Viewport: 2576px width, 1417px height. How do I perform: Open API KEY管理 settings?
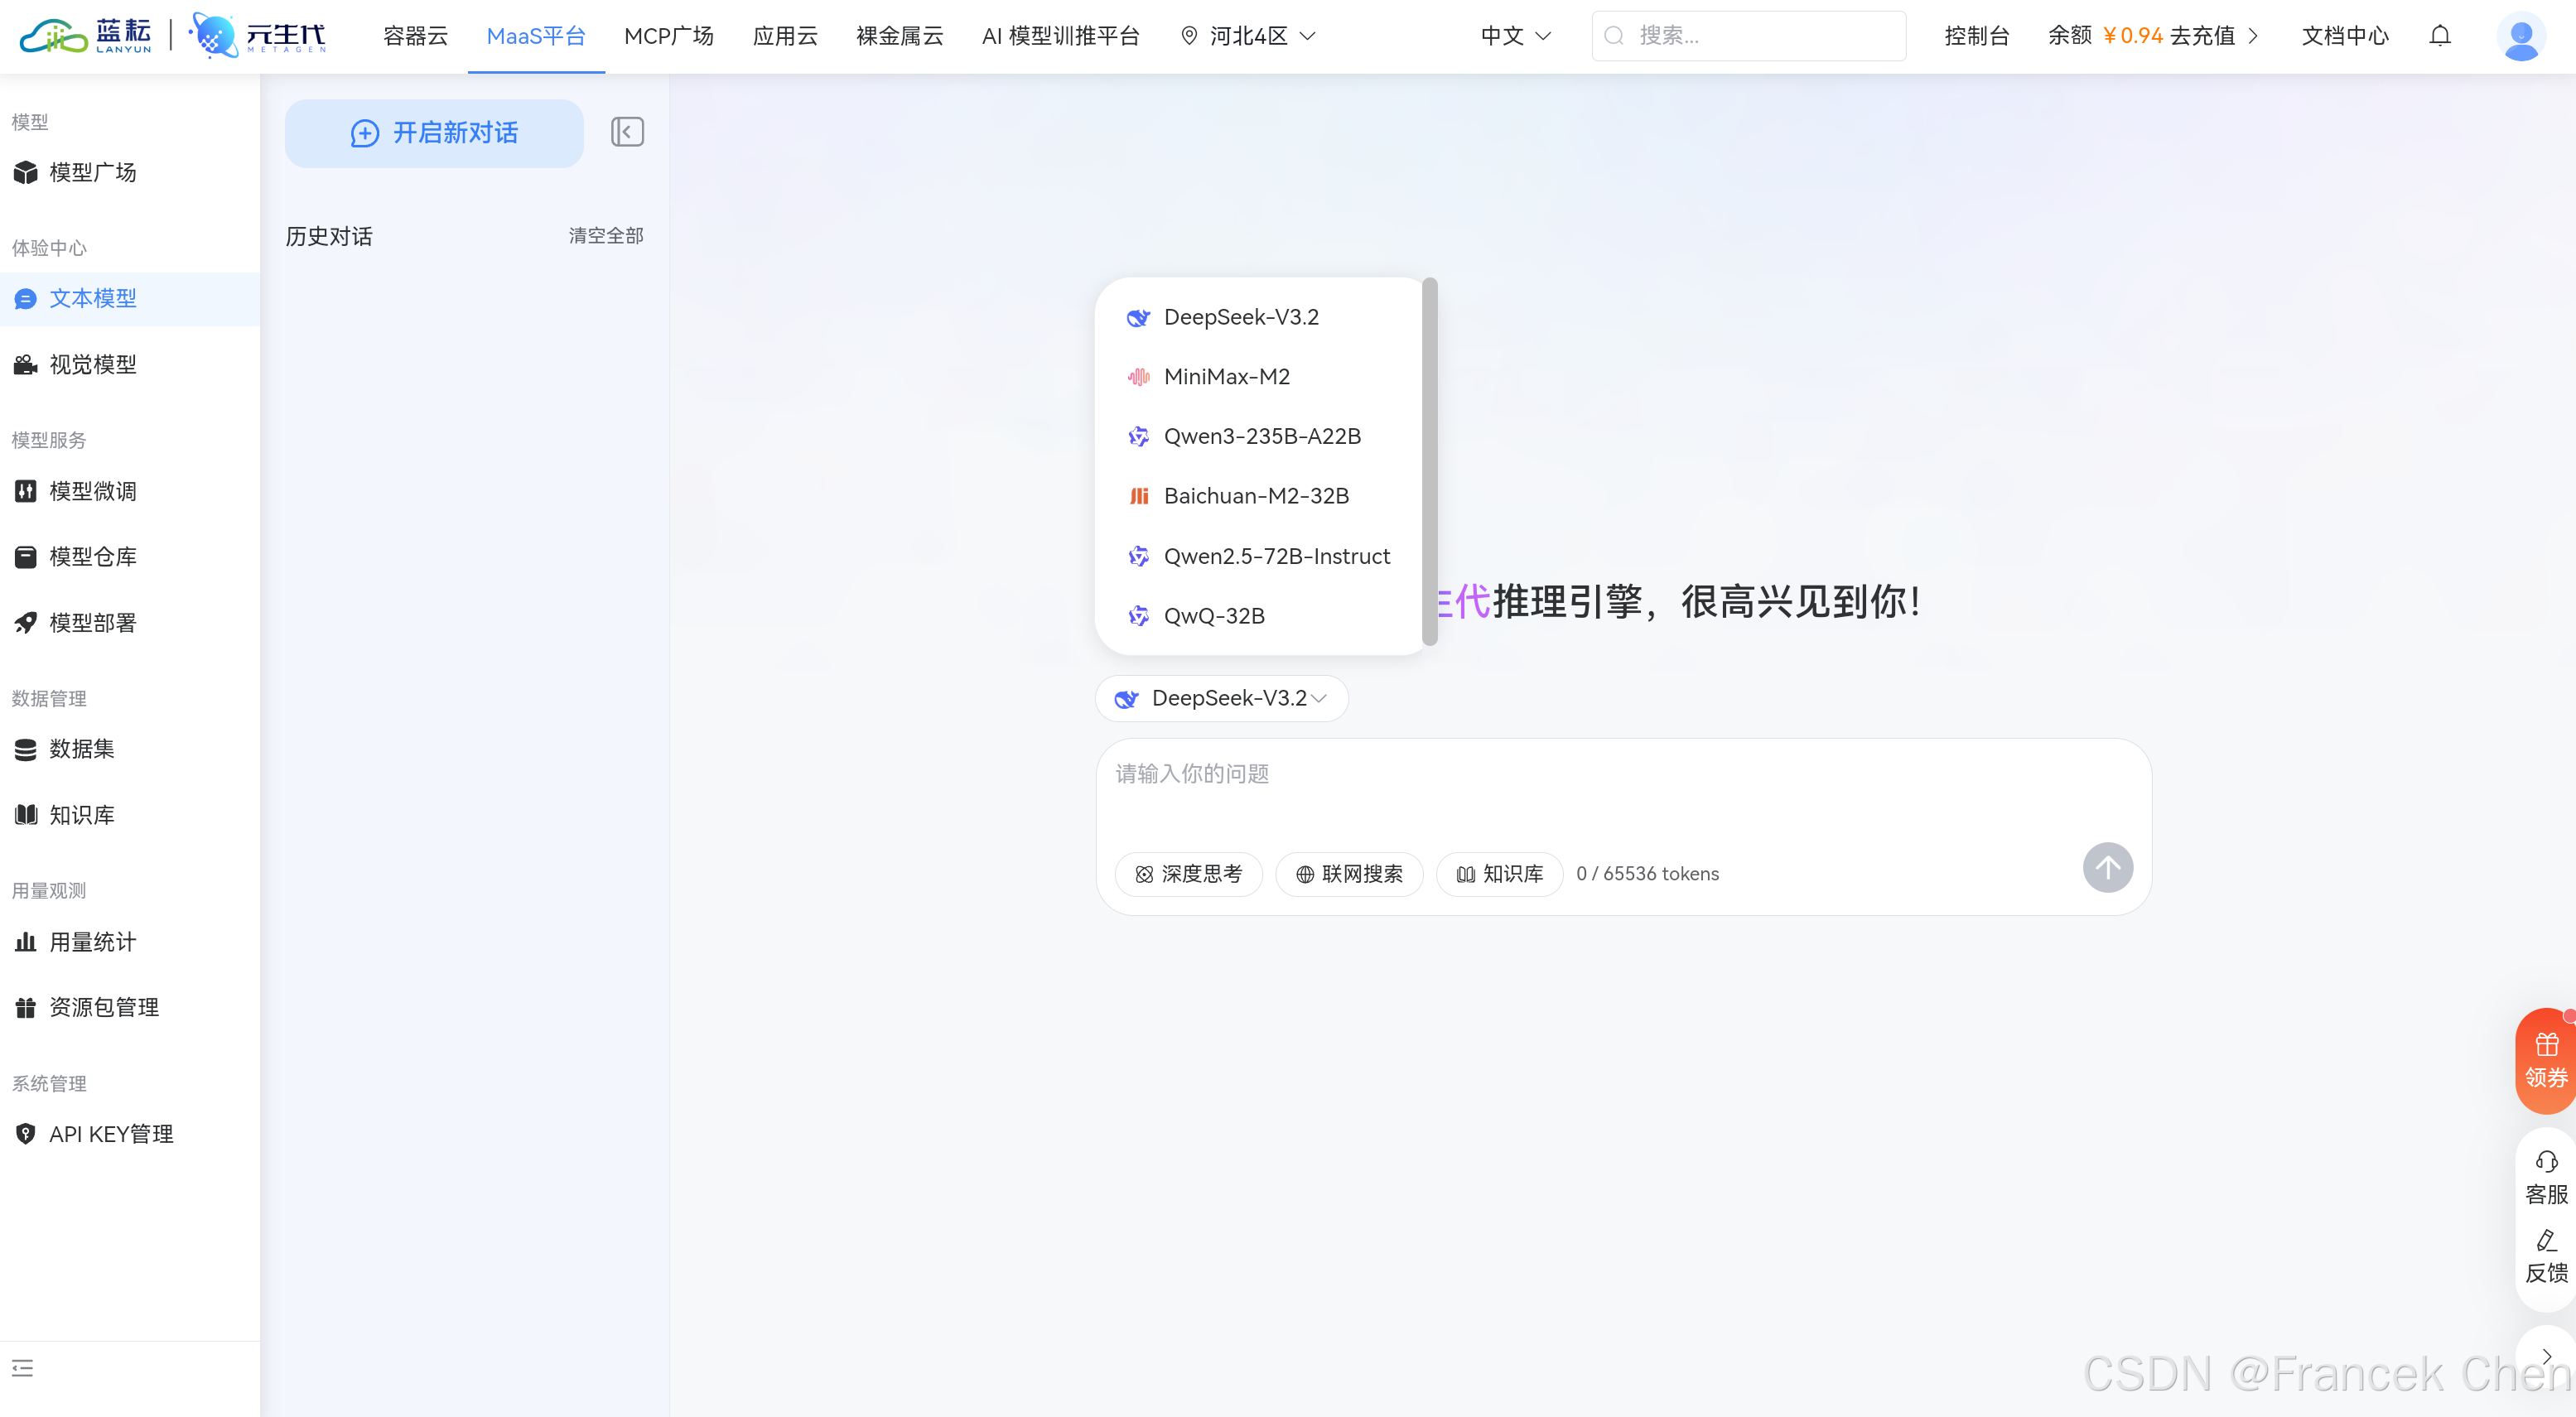pos(110,1133)
